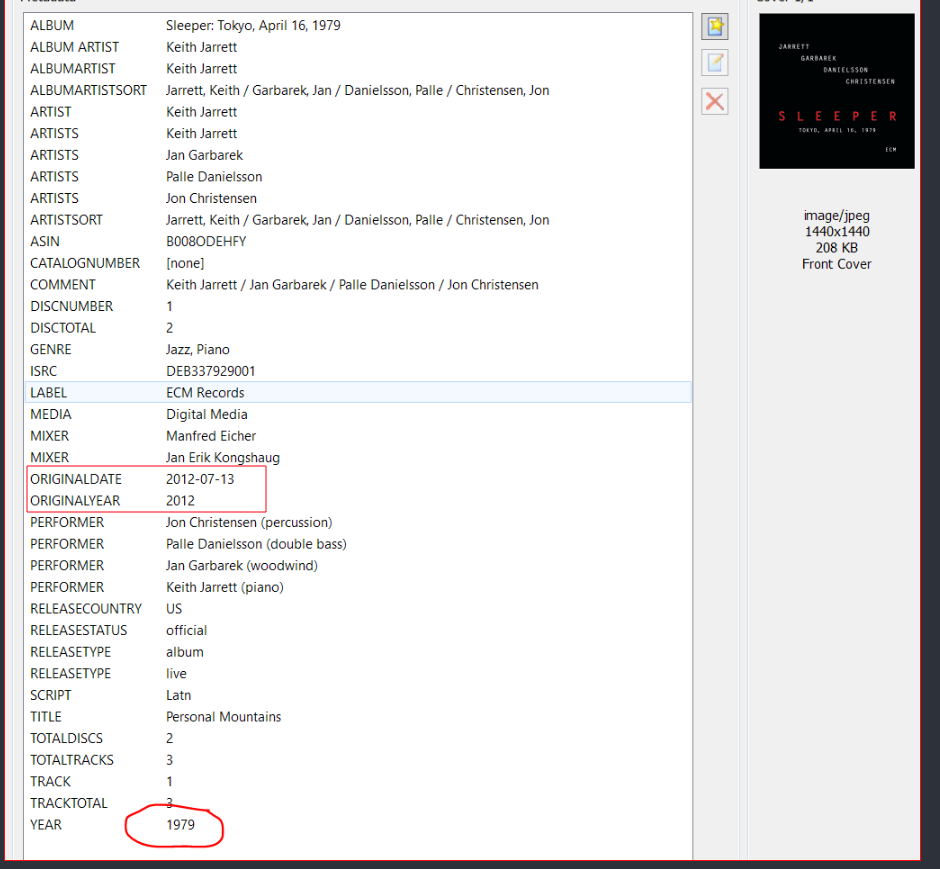Select the TITLE row 'Personal Mountains'
This screenshot has width=940, height=869.
[x=358, y=716]
